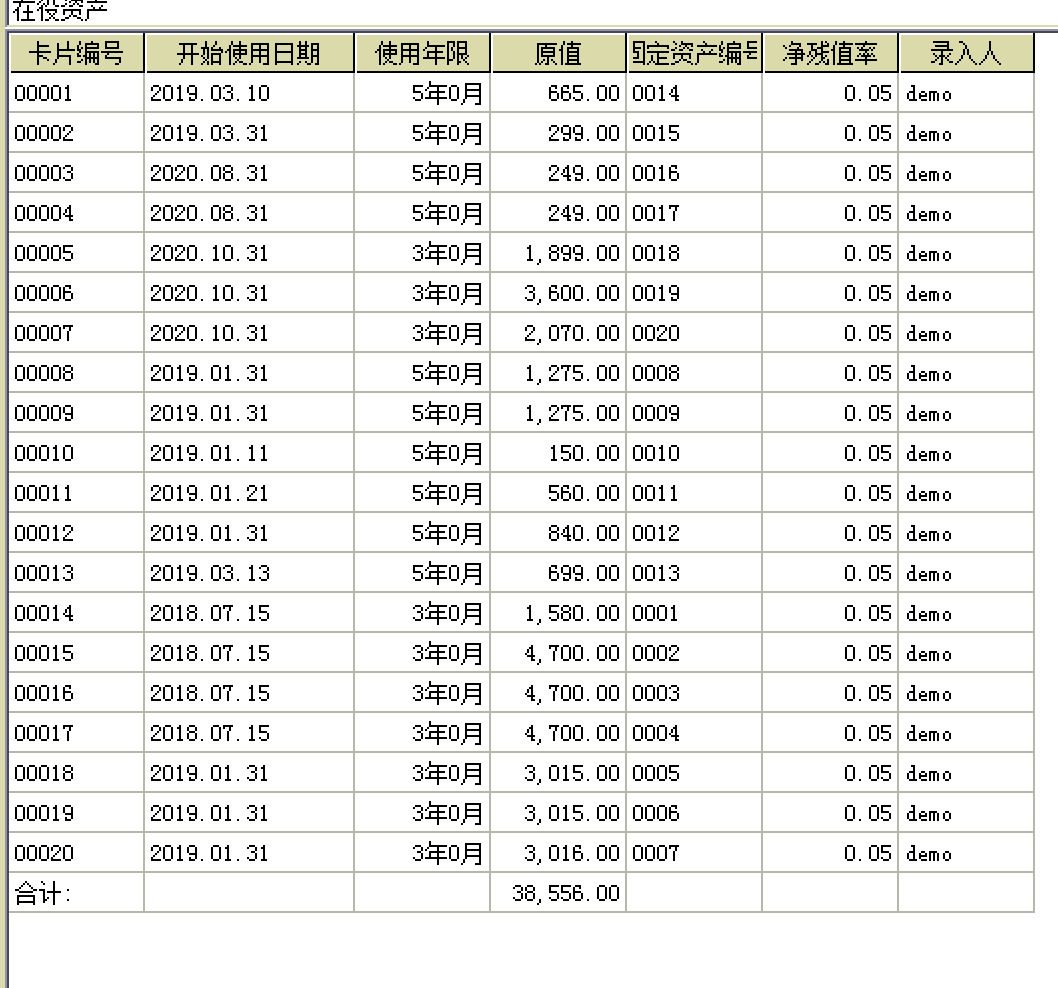Select card number 00016 cell
Screen dimensions: 1058x988
tap(76, 693)
